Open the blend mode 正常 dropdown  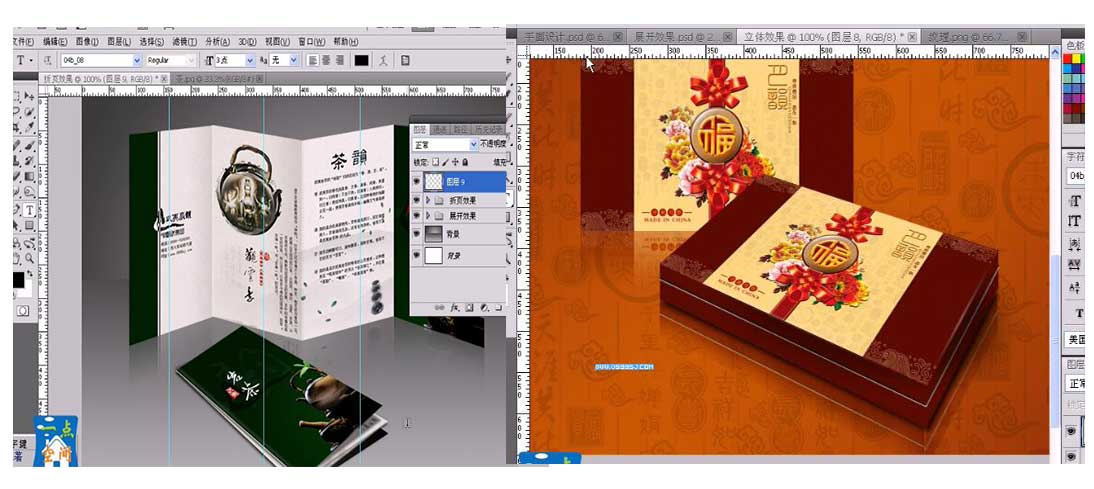[x=446, y=145]
